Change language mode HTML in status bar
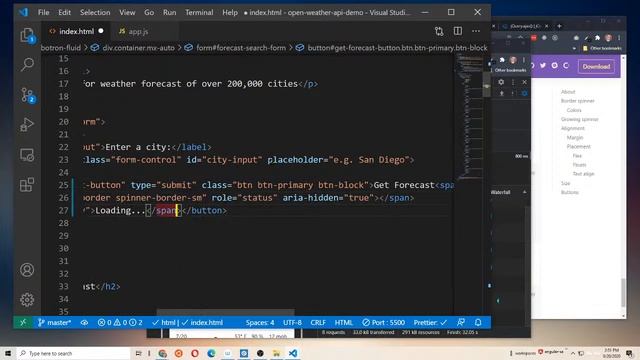The width and height of the screenshot is (640, 360). (344, 322)
